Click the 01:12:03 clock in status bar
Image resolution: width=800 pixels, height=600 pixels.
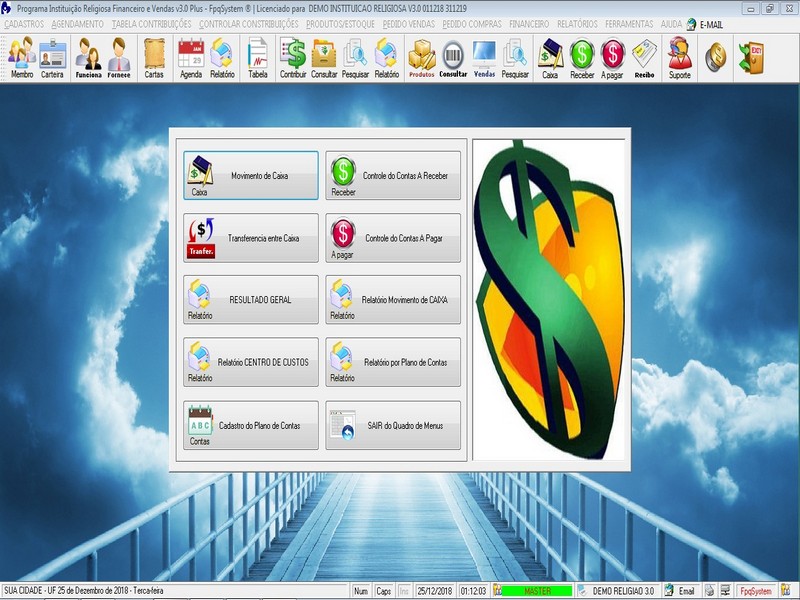473,591
